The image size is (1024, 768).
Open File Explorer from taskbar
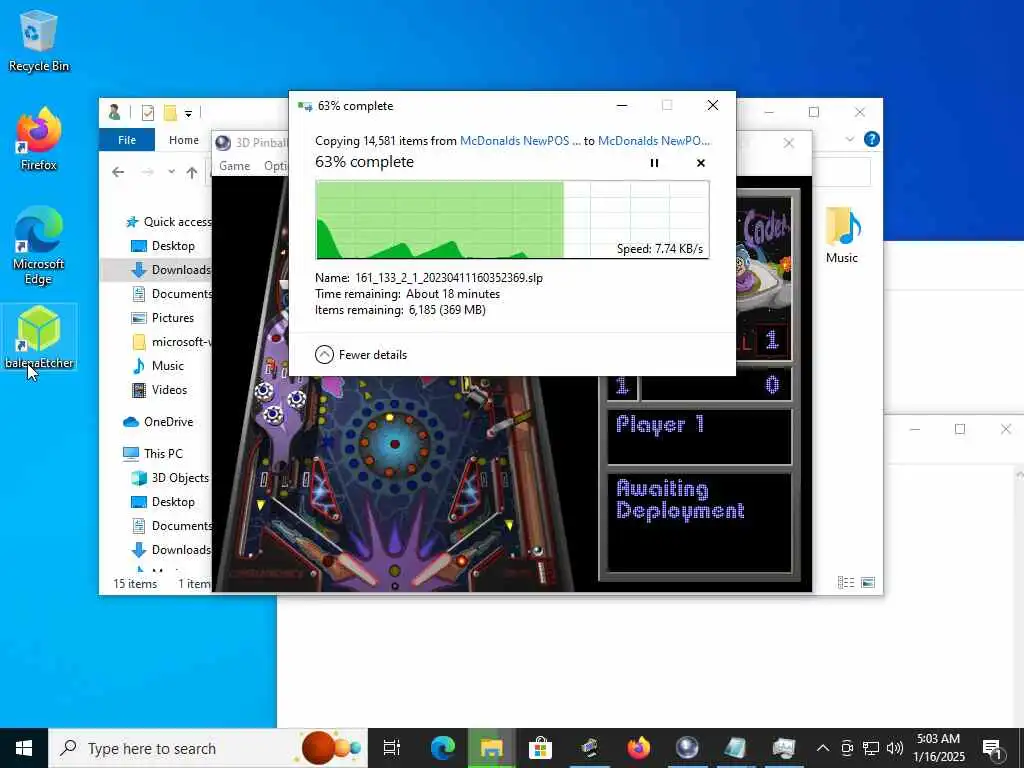[491, 748]
